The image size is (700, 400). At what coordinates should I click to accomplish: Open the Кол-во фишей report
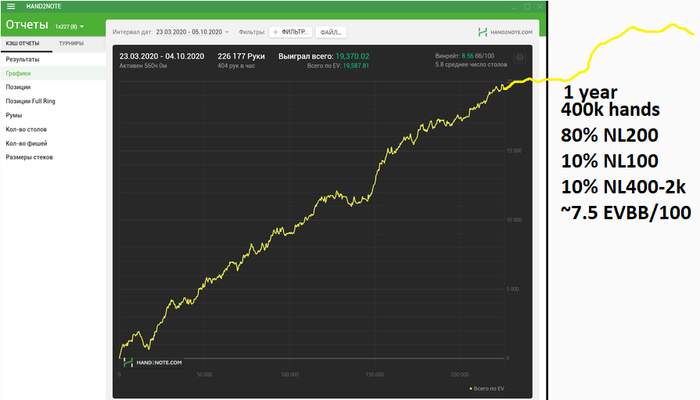(x=27, y=143)
